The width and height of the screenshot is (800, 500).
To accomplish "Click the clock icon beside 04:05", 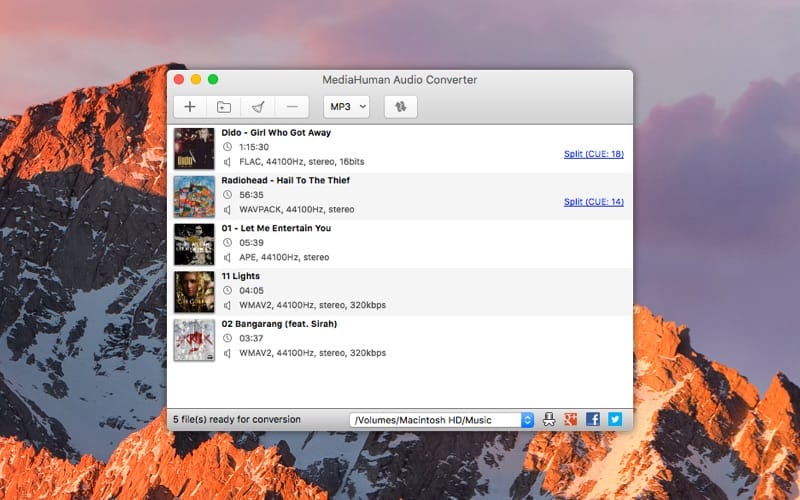I will [x=227, y=290].
